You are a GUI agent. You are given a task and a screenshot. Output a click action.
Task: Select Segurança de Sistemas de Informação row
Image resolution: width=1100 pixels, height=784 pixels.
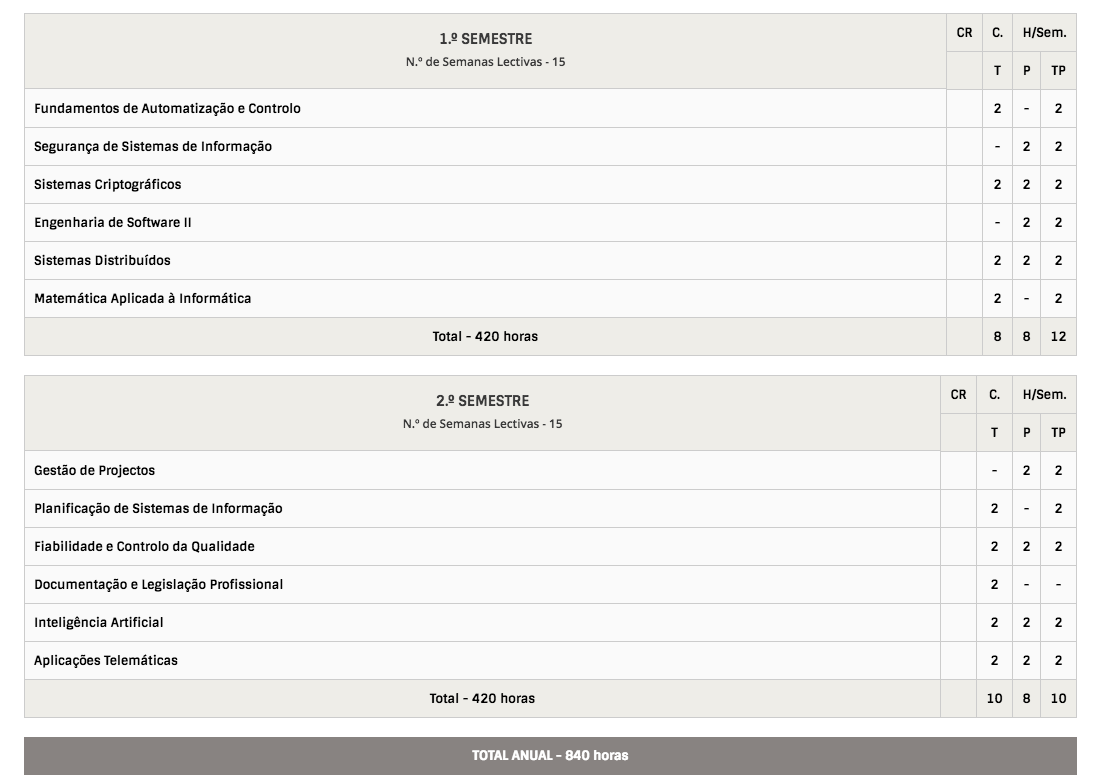[x=153, y=146]
